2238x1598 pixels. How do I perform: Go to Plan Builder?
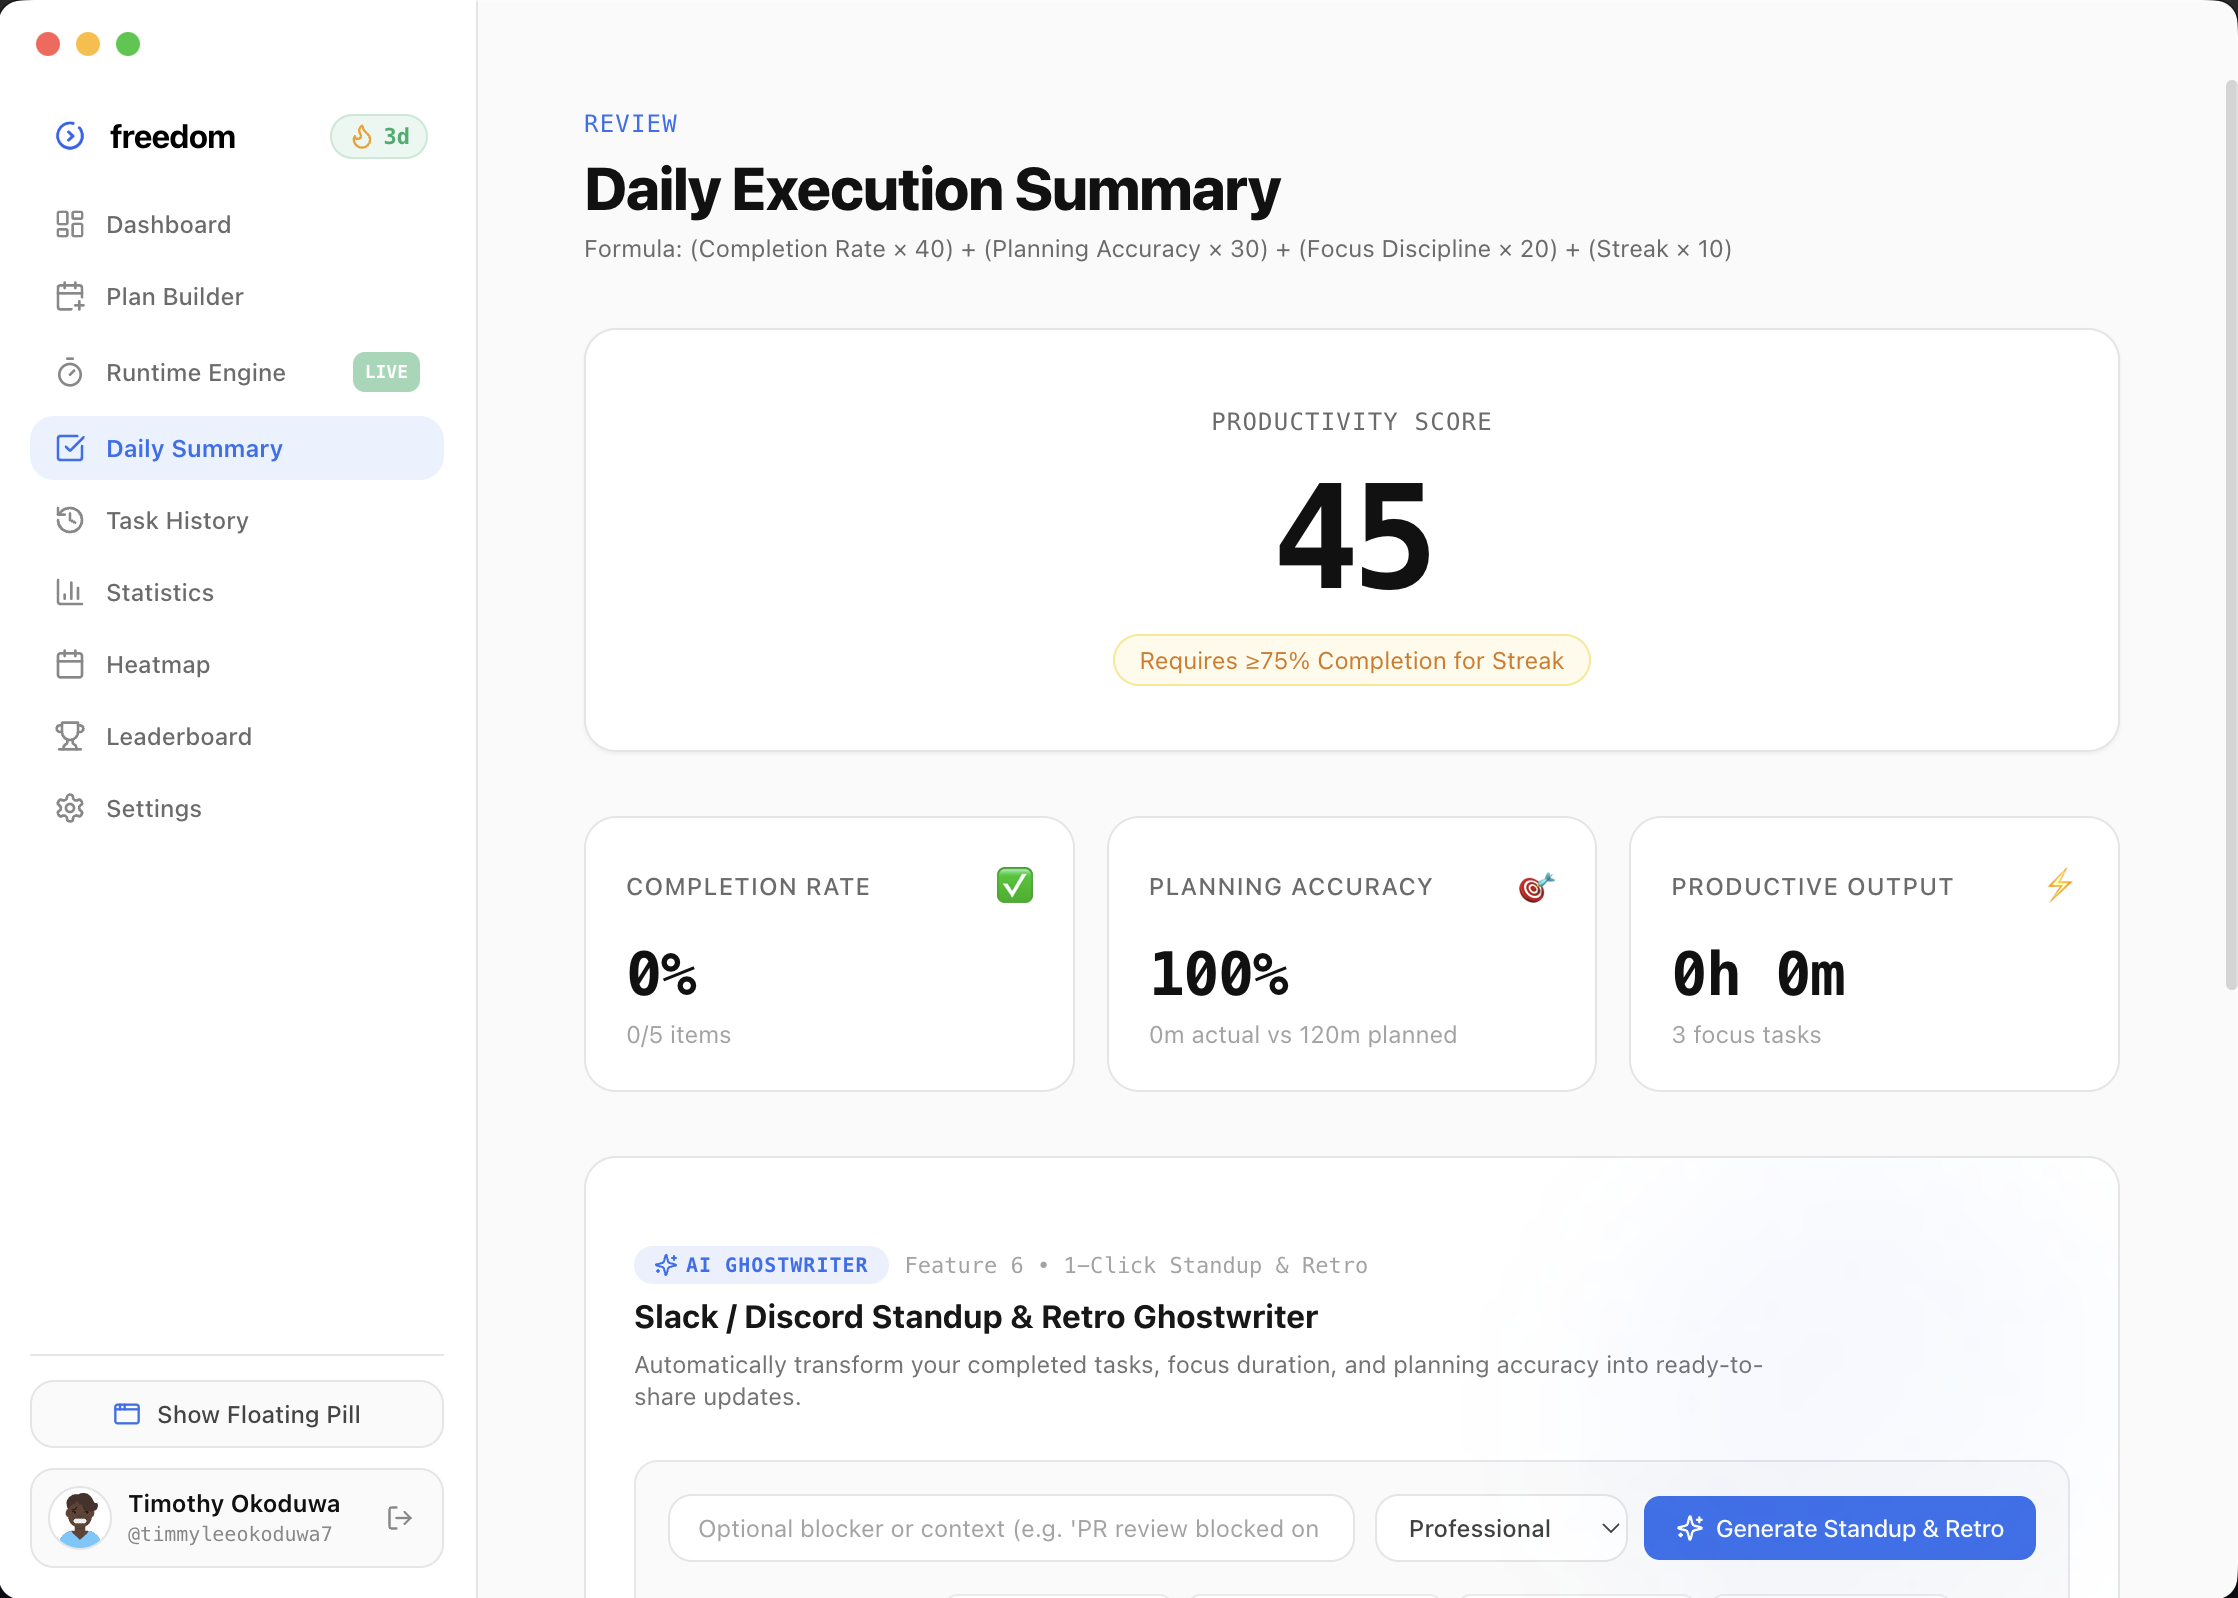(237, 296)
